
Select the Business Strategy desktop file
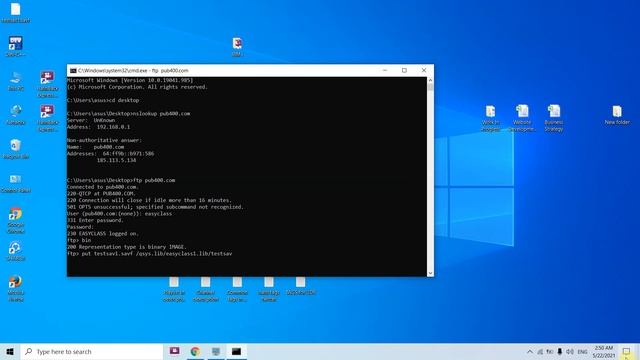pos(553,118)
